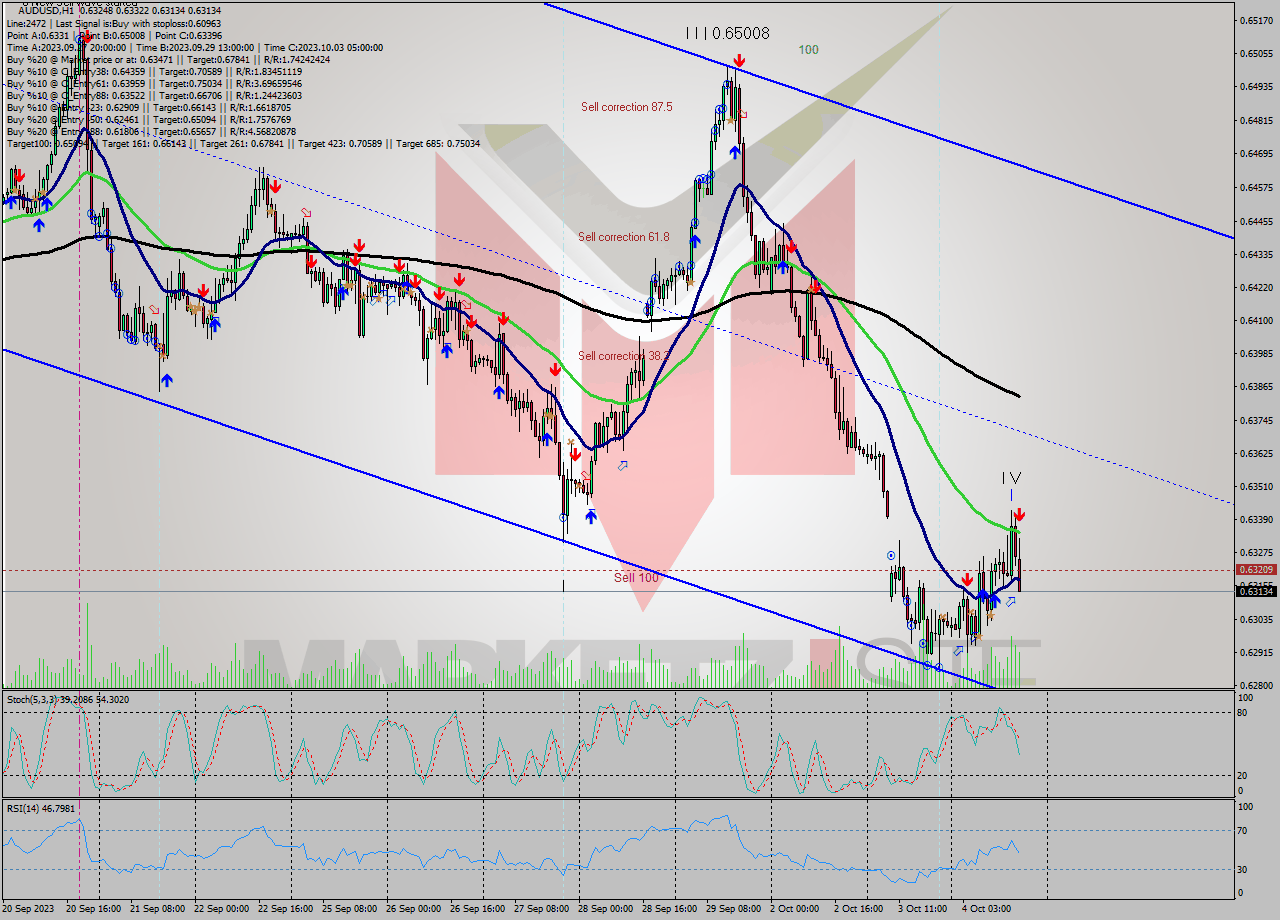Select the '22 Sep 00:00' time axis label
This screenshot has height=920, width=1280.
[221, 908]
